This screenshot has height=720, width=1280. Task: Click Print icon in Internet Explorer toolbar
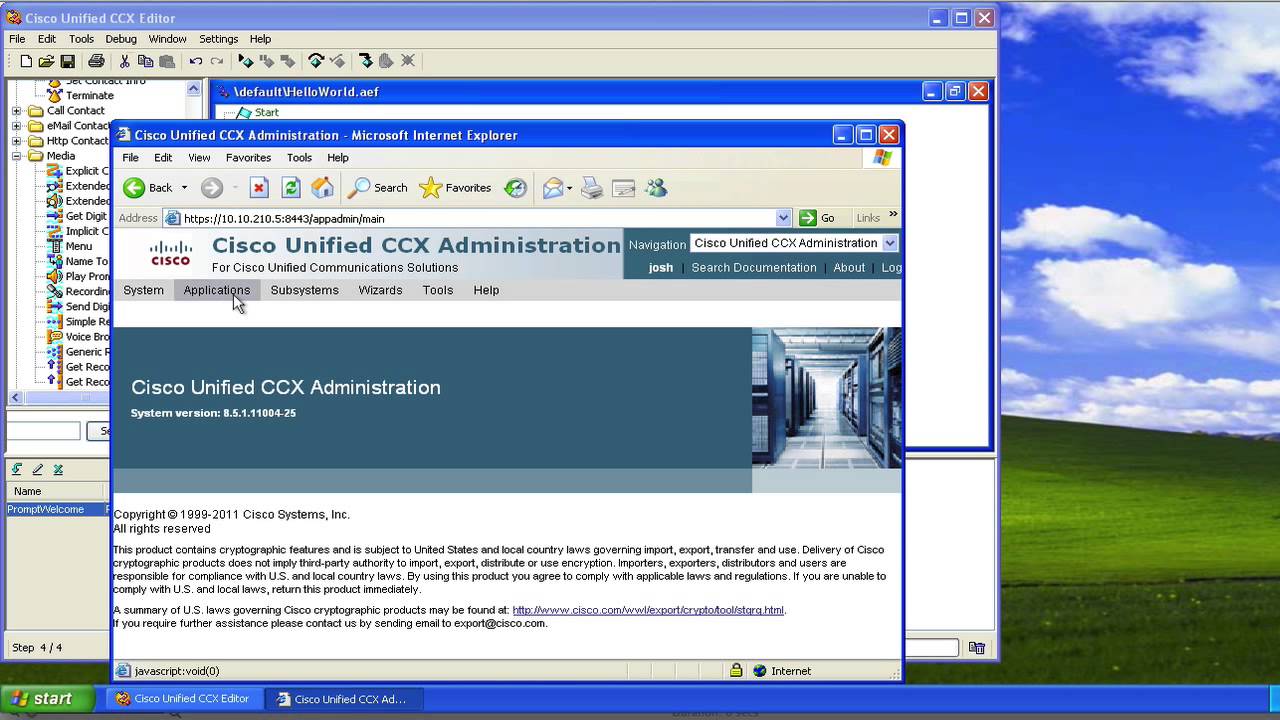click(x=592, y=188)
